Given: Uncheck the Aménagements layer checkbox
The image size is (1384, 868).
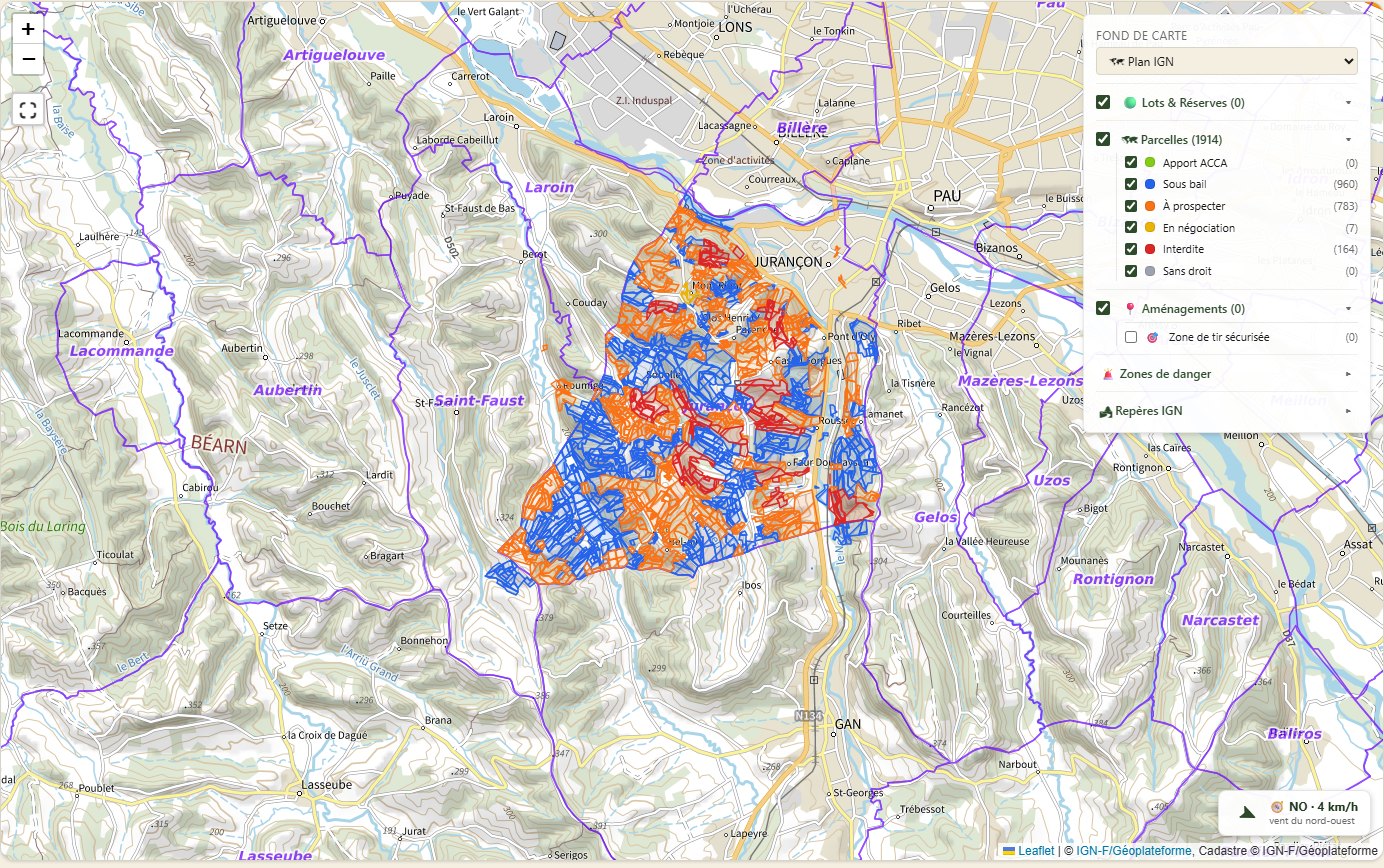Looking at the screenshot, I should pyautogui.click(x=1103, y=308).
